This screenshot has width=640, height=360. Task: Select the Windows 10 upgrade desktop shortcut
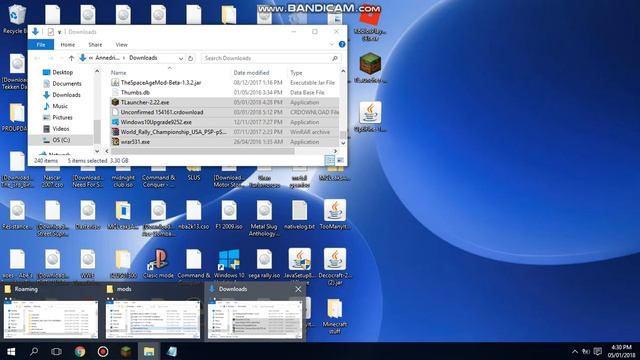click(x=229, y=264)
